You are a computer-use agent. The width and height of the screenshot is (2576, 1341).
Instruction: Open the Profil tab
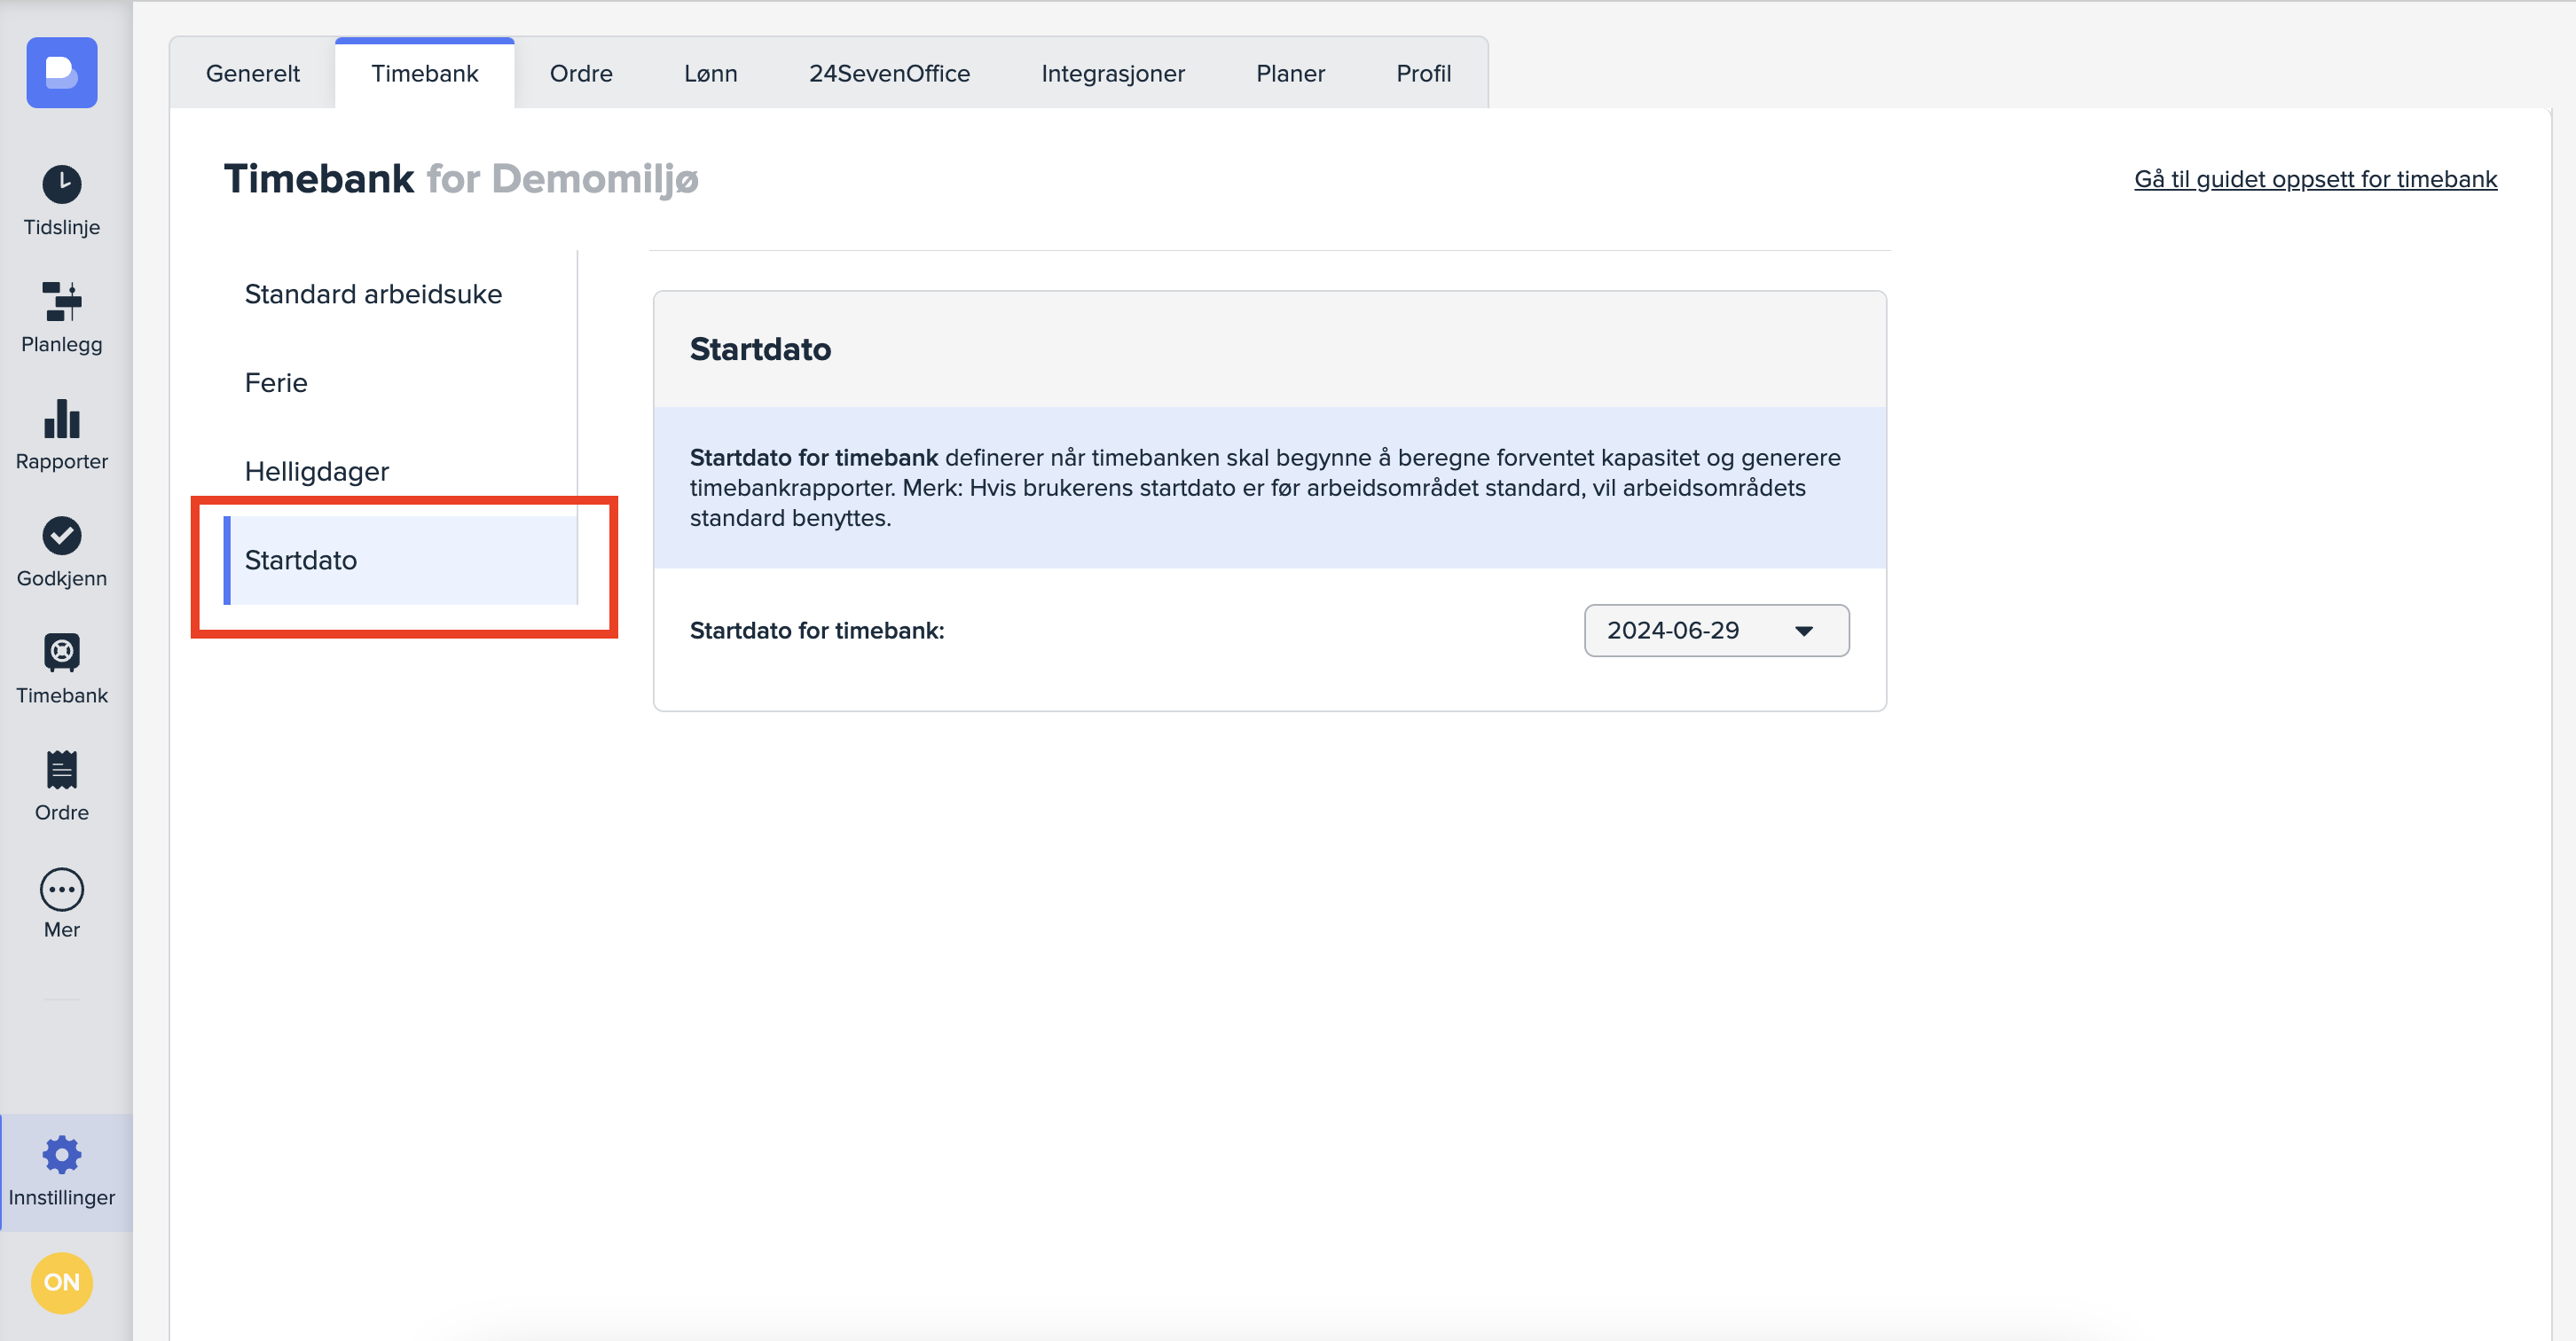[x=1423, y=74]
